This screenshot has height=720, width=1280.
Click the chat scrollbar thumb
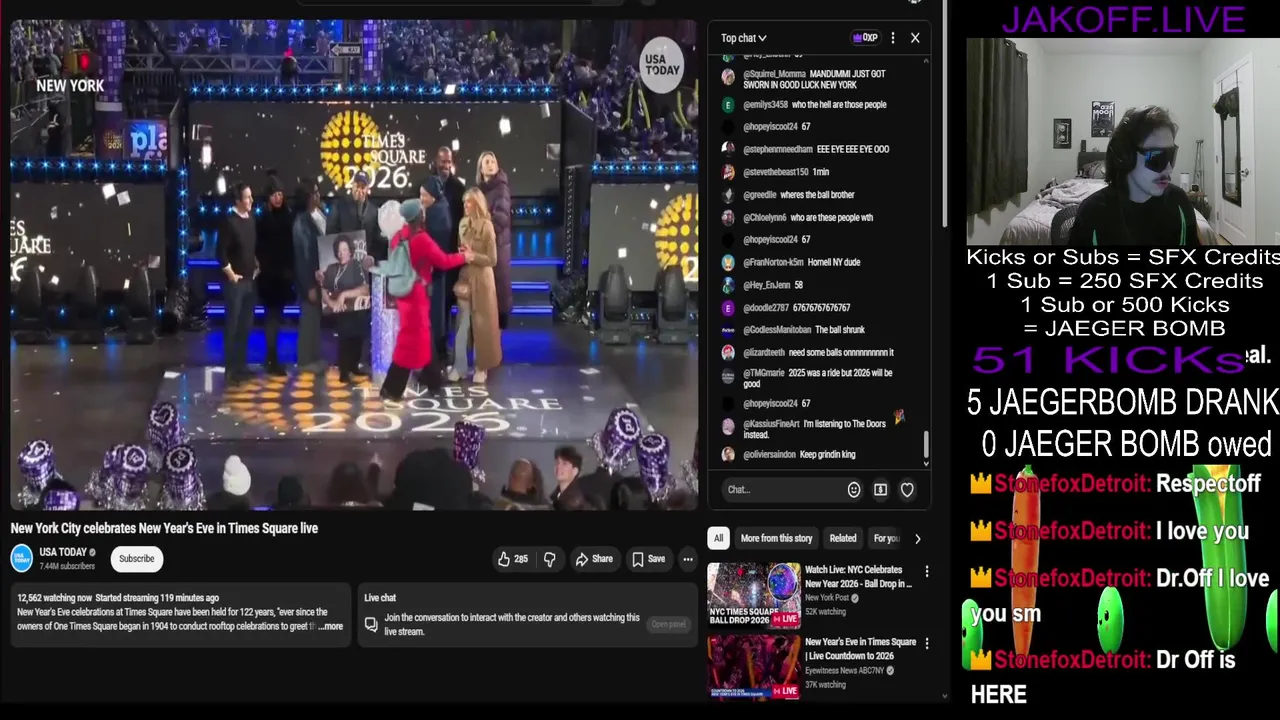point(925,445)
